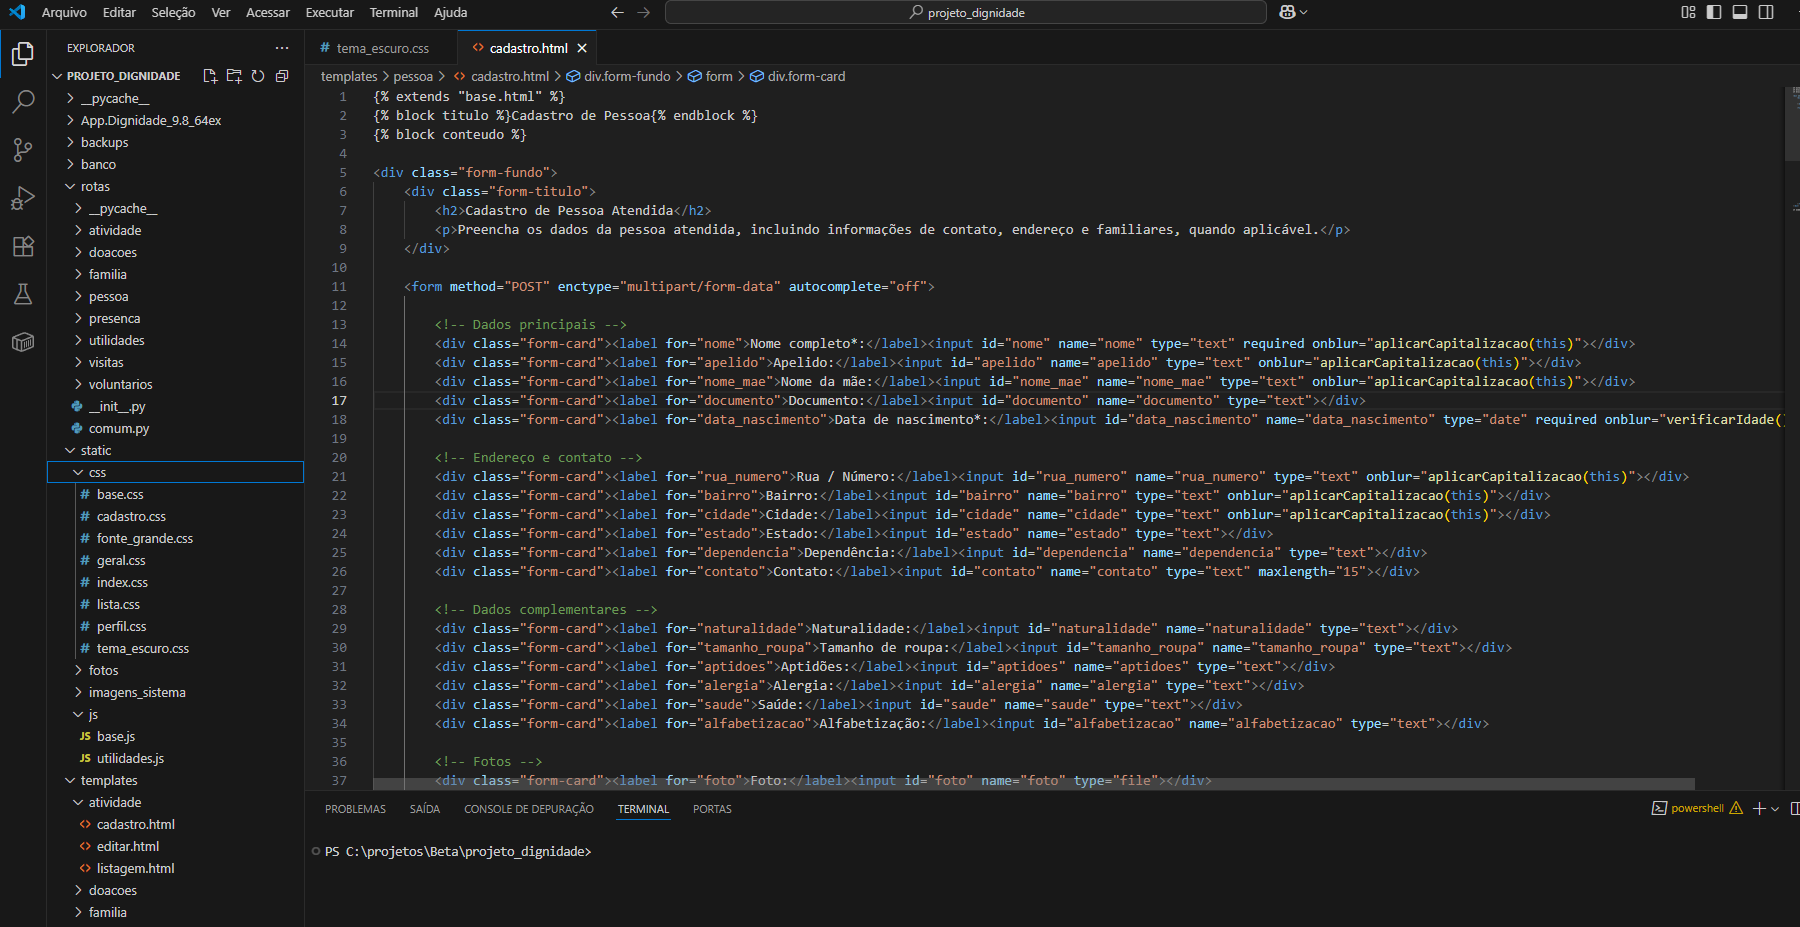Click the minimap vertical scrollbar slider

click(1791, 124)
